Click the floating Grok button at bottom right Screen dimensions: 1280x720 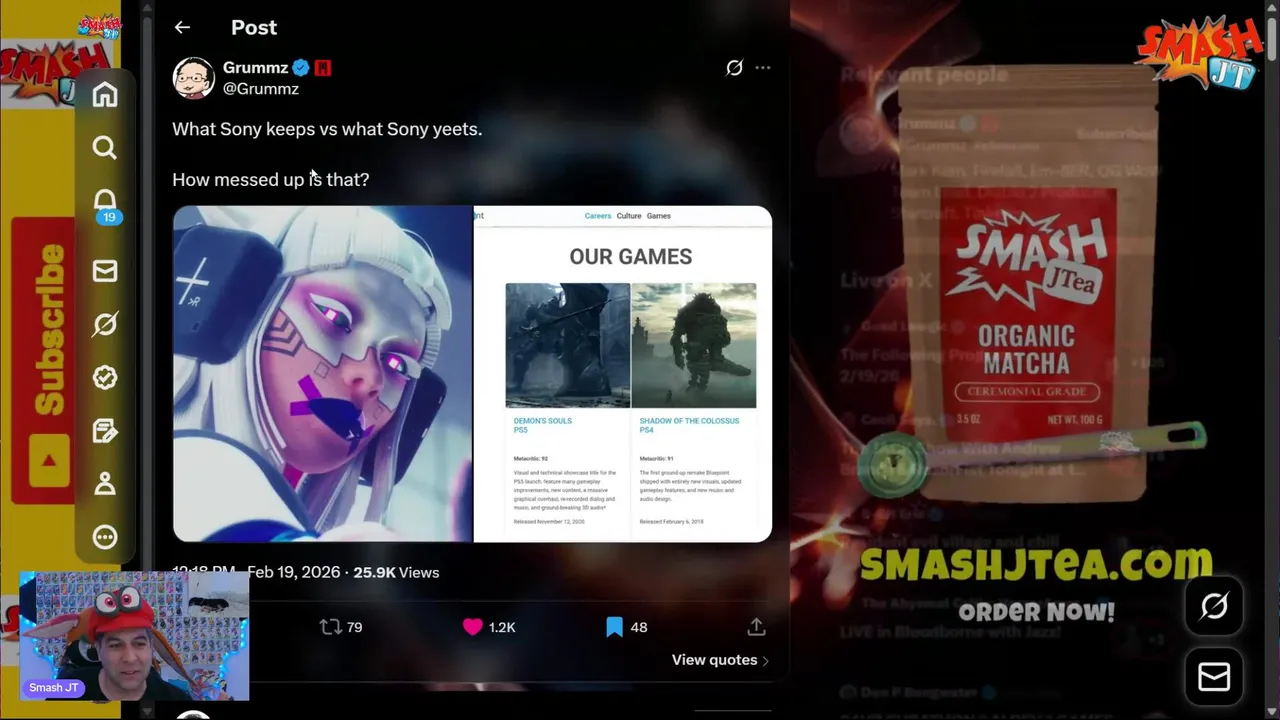[1214, 605]
